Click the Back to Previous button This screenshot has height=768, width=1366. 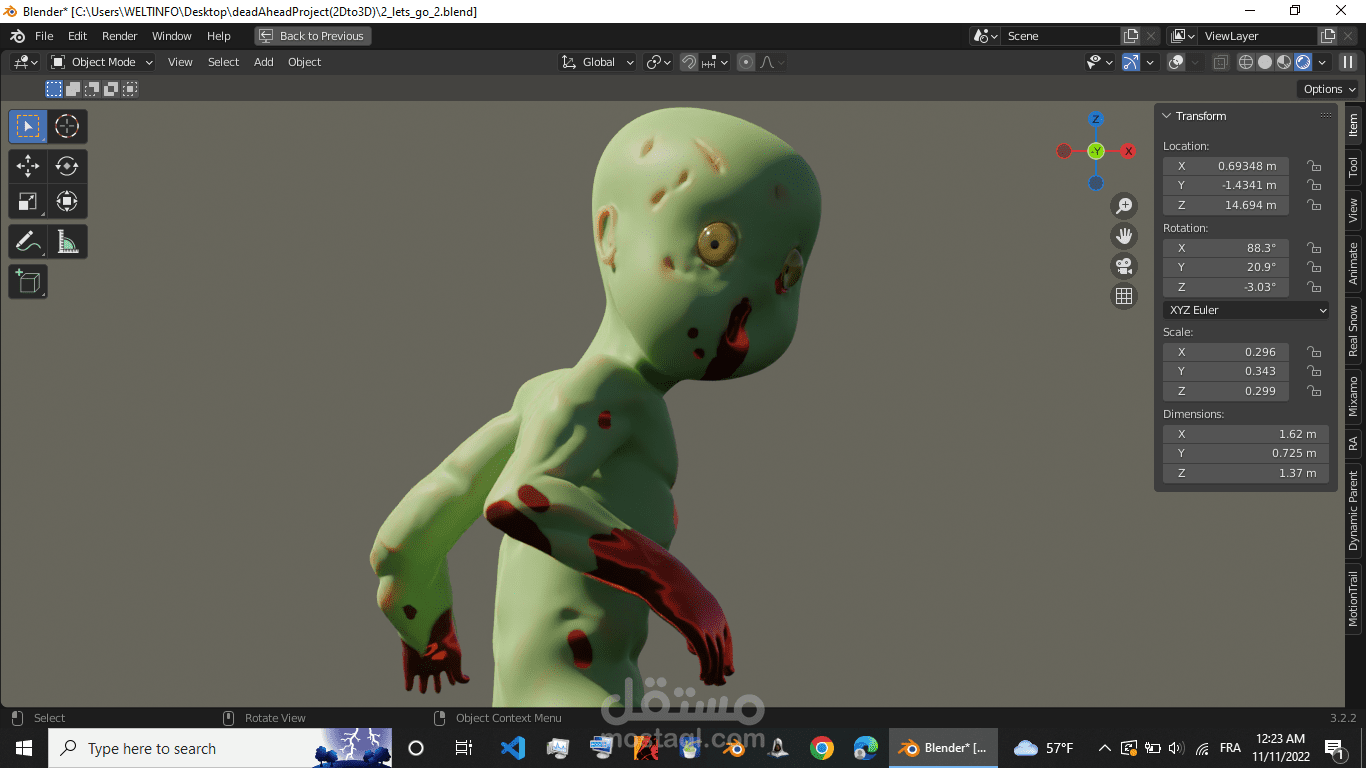312,36
